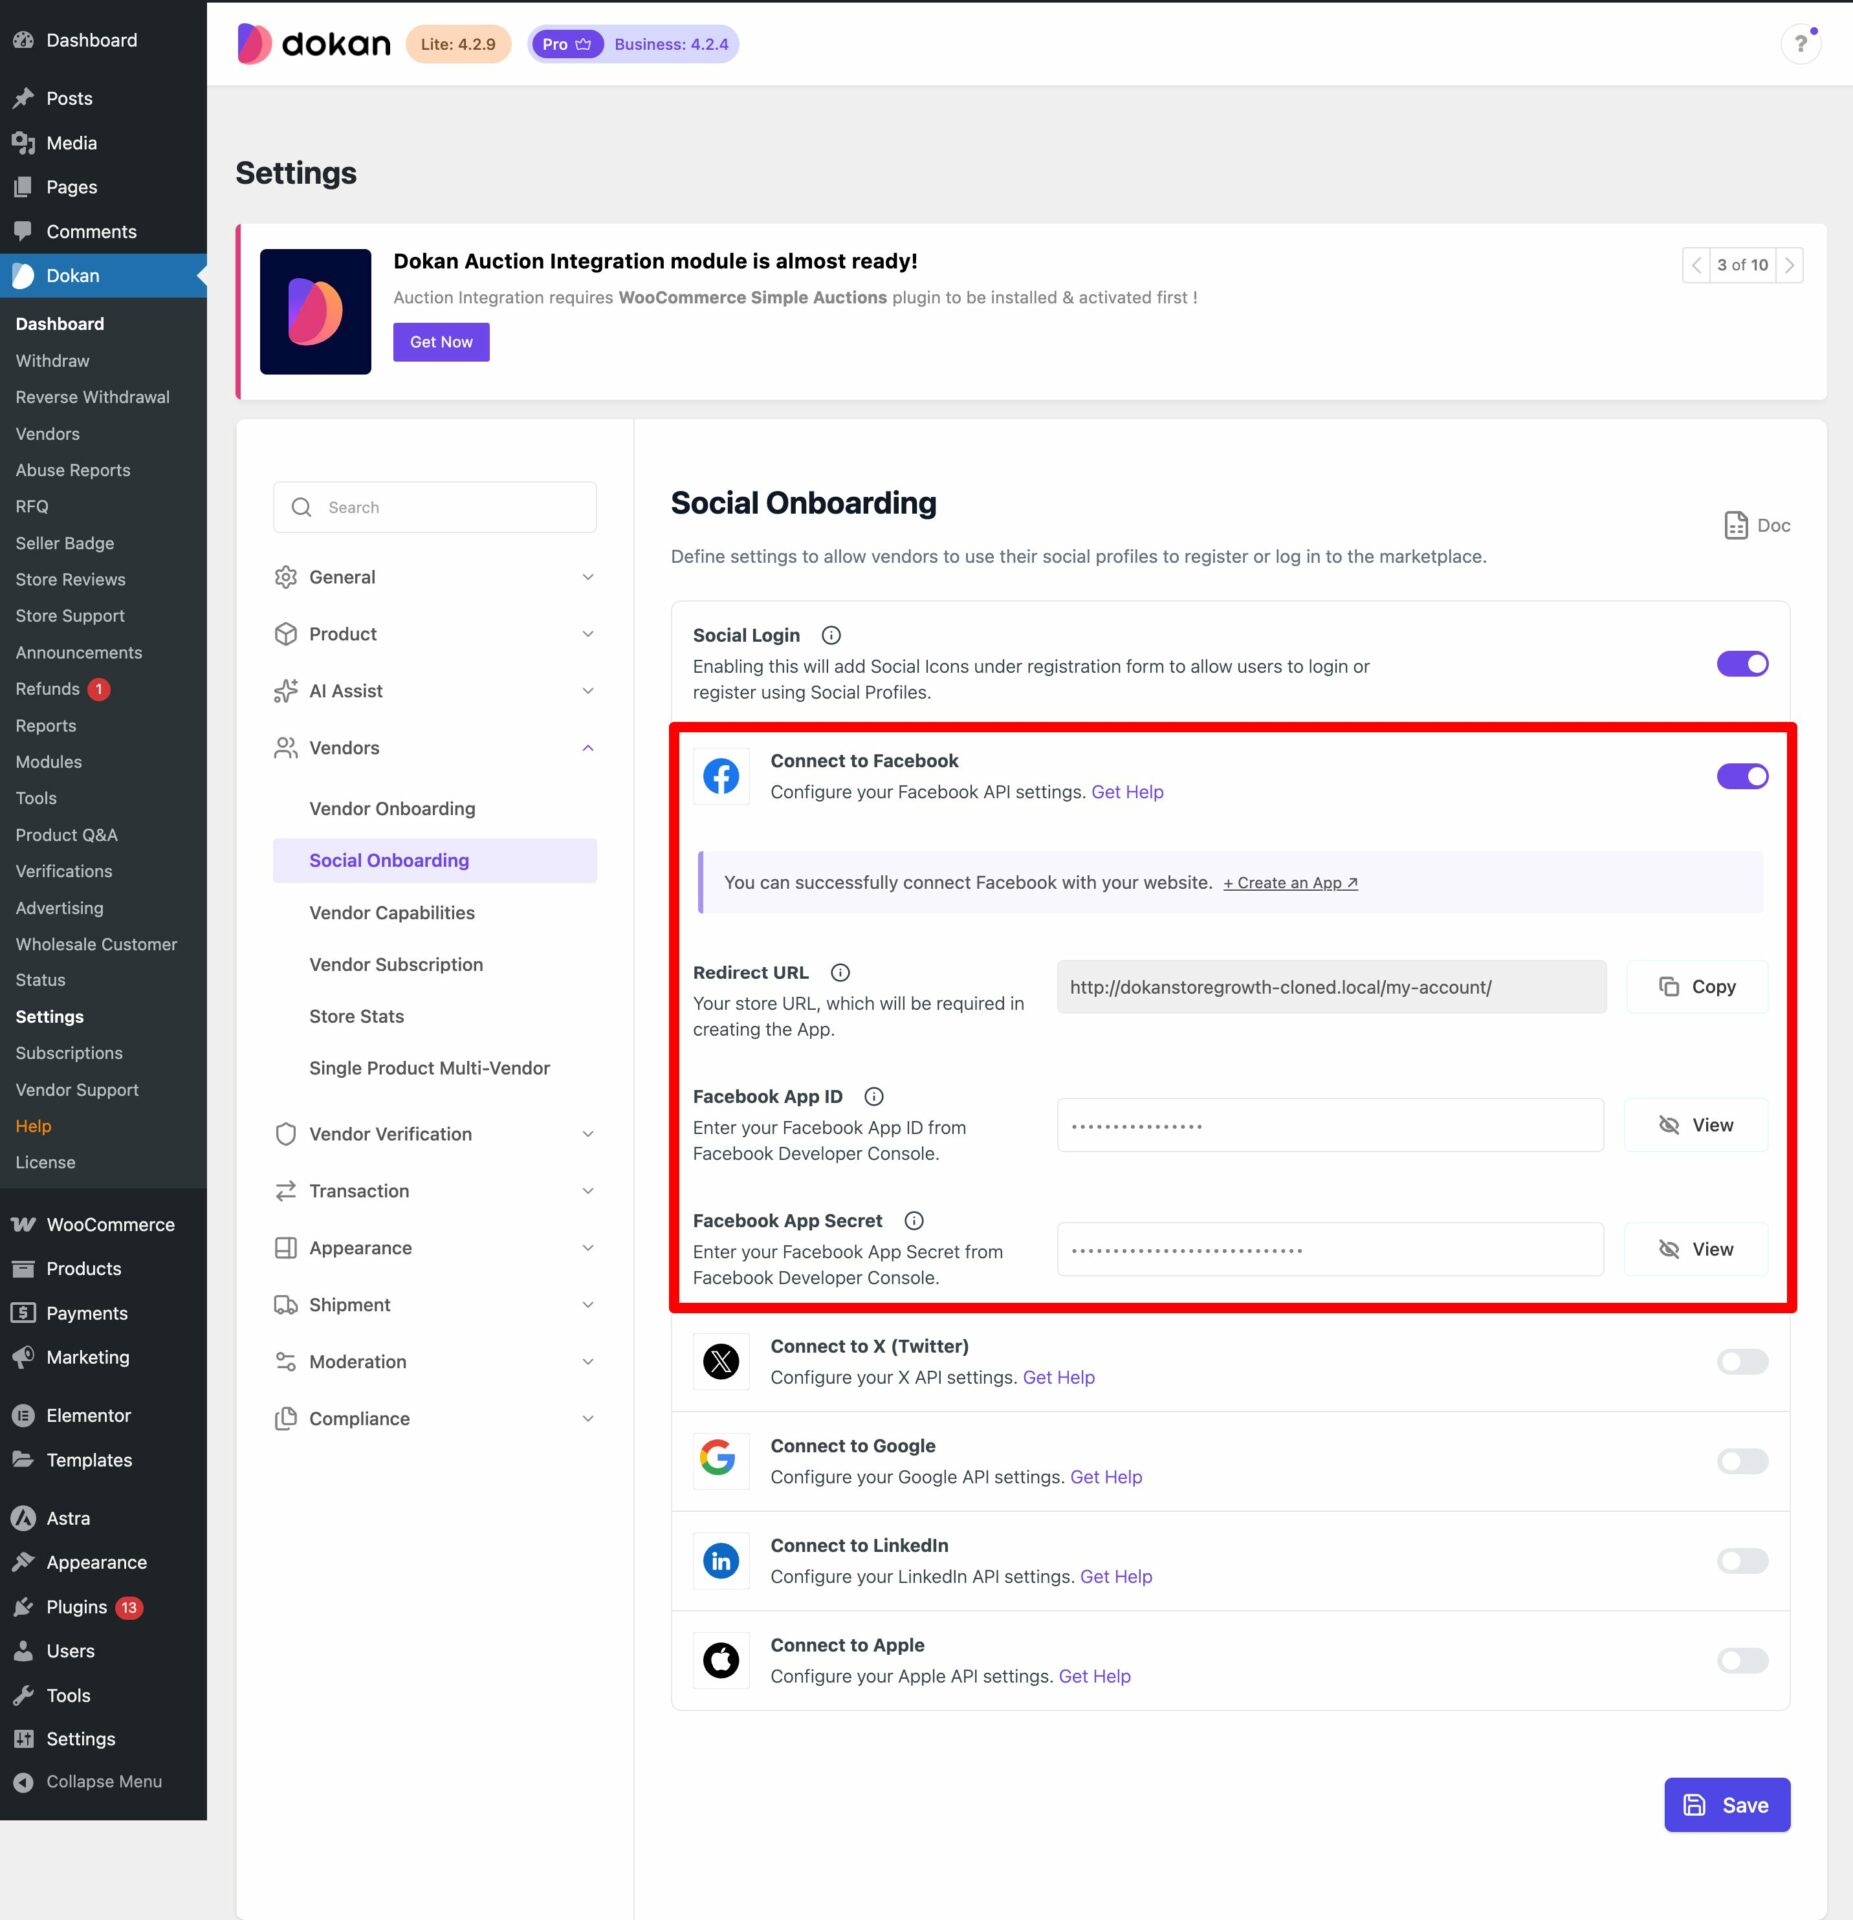Viewport: 1853px width, 1920px height.
Task: Reveal the Facebook App Secret with View
Action: (1696, 1249)
